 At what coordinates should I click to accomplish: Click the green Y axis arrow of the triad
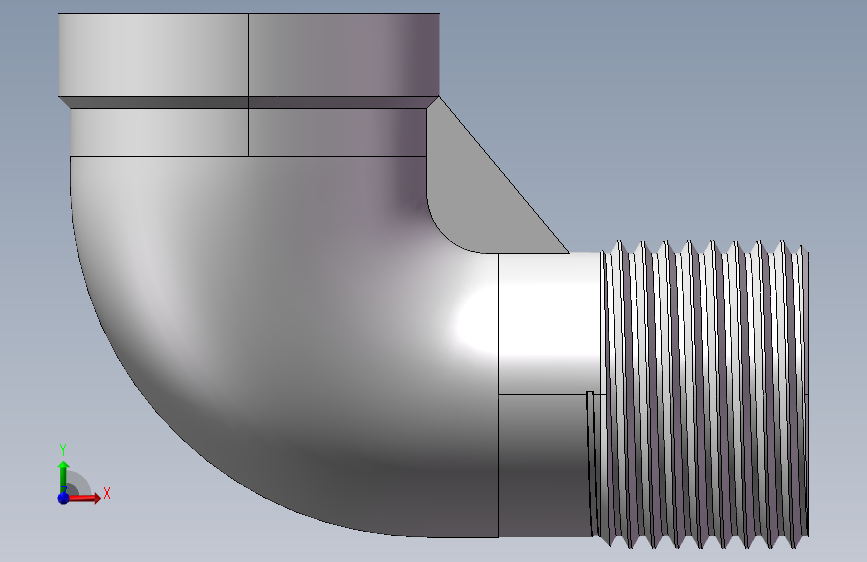[63, 475]
